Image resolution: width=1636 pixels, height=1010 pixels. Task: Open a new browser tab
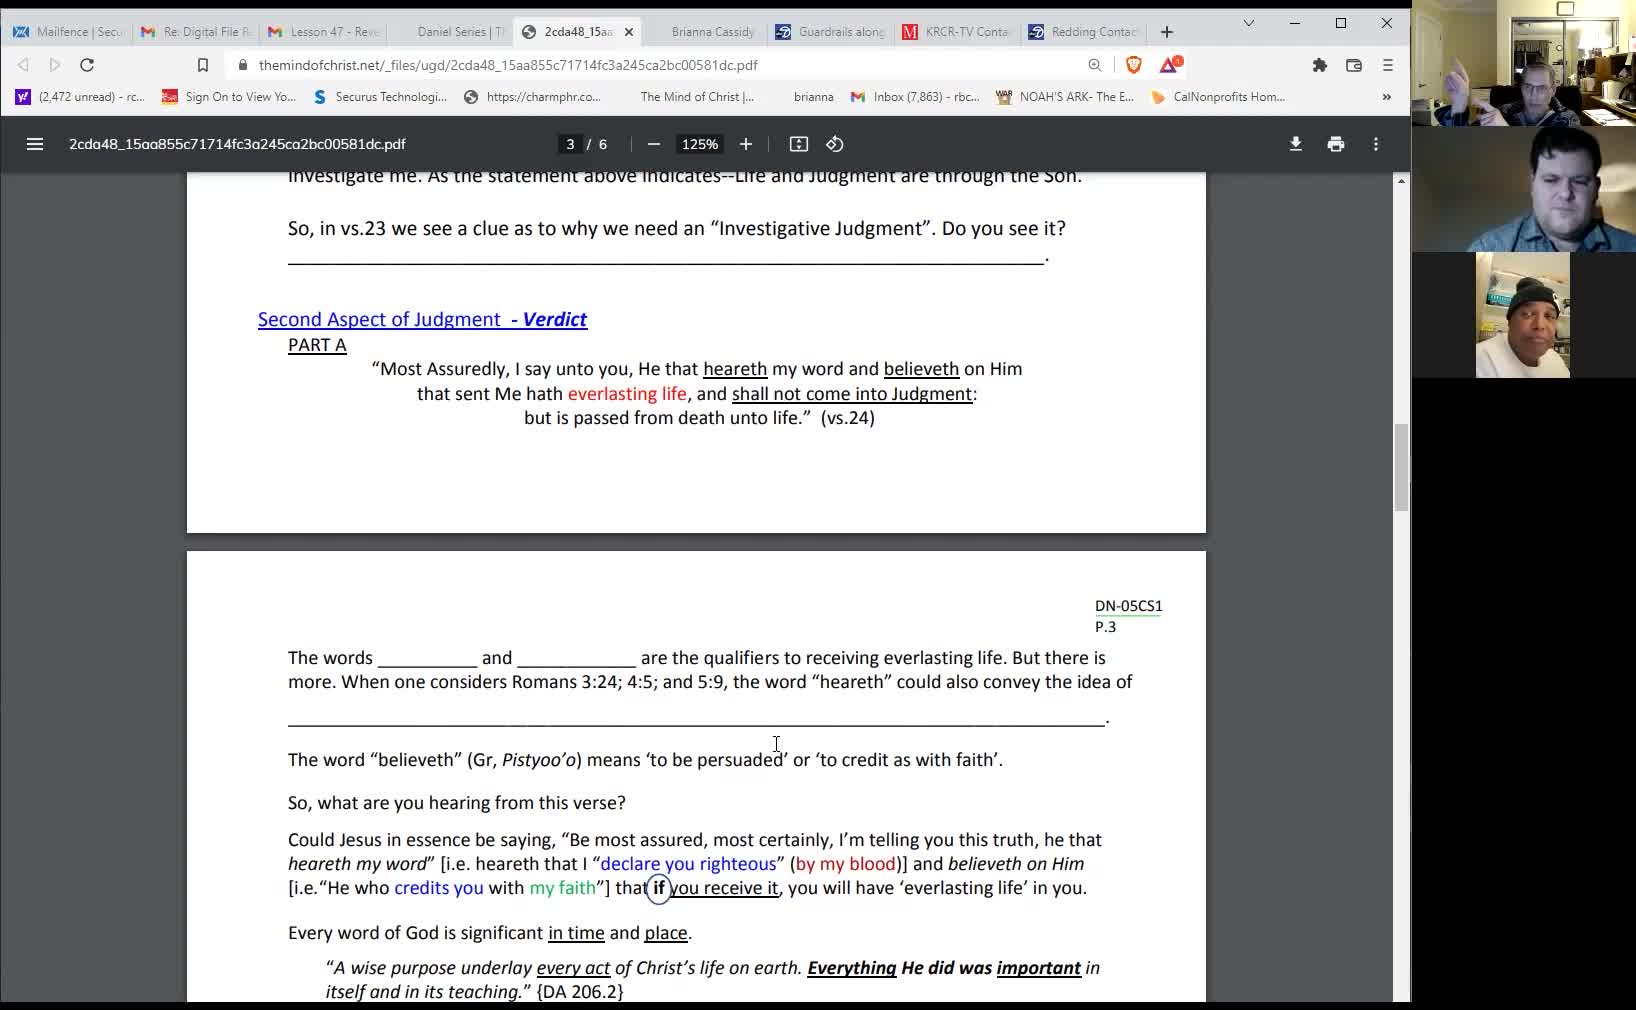coord(1167,32)
